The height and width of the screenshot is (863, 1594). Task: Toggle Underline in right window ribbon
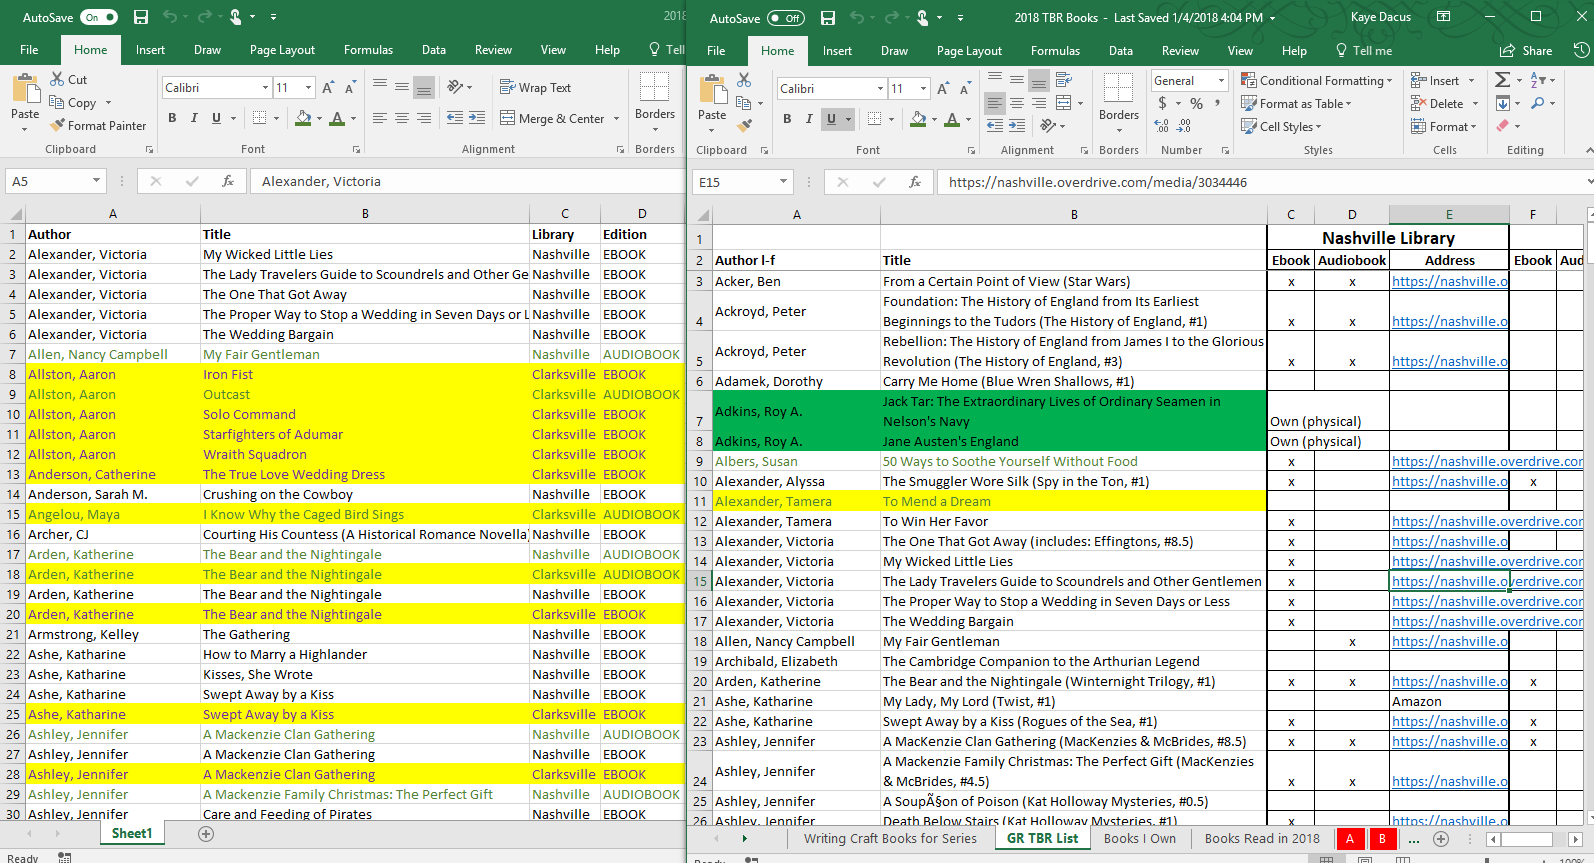click(830, 119)
